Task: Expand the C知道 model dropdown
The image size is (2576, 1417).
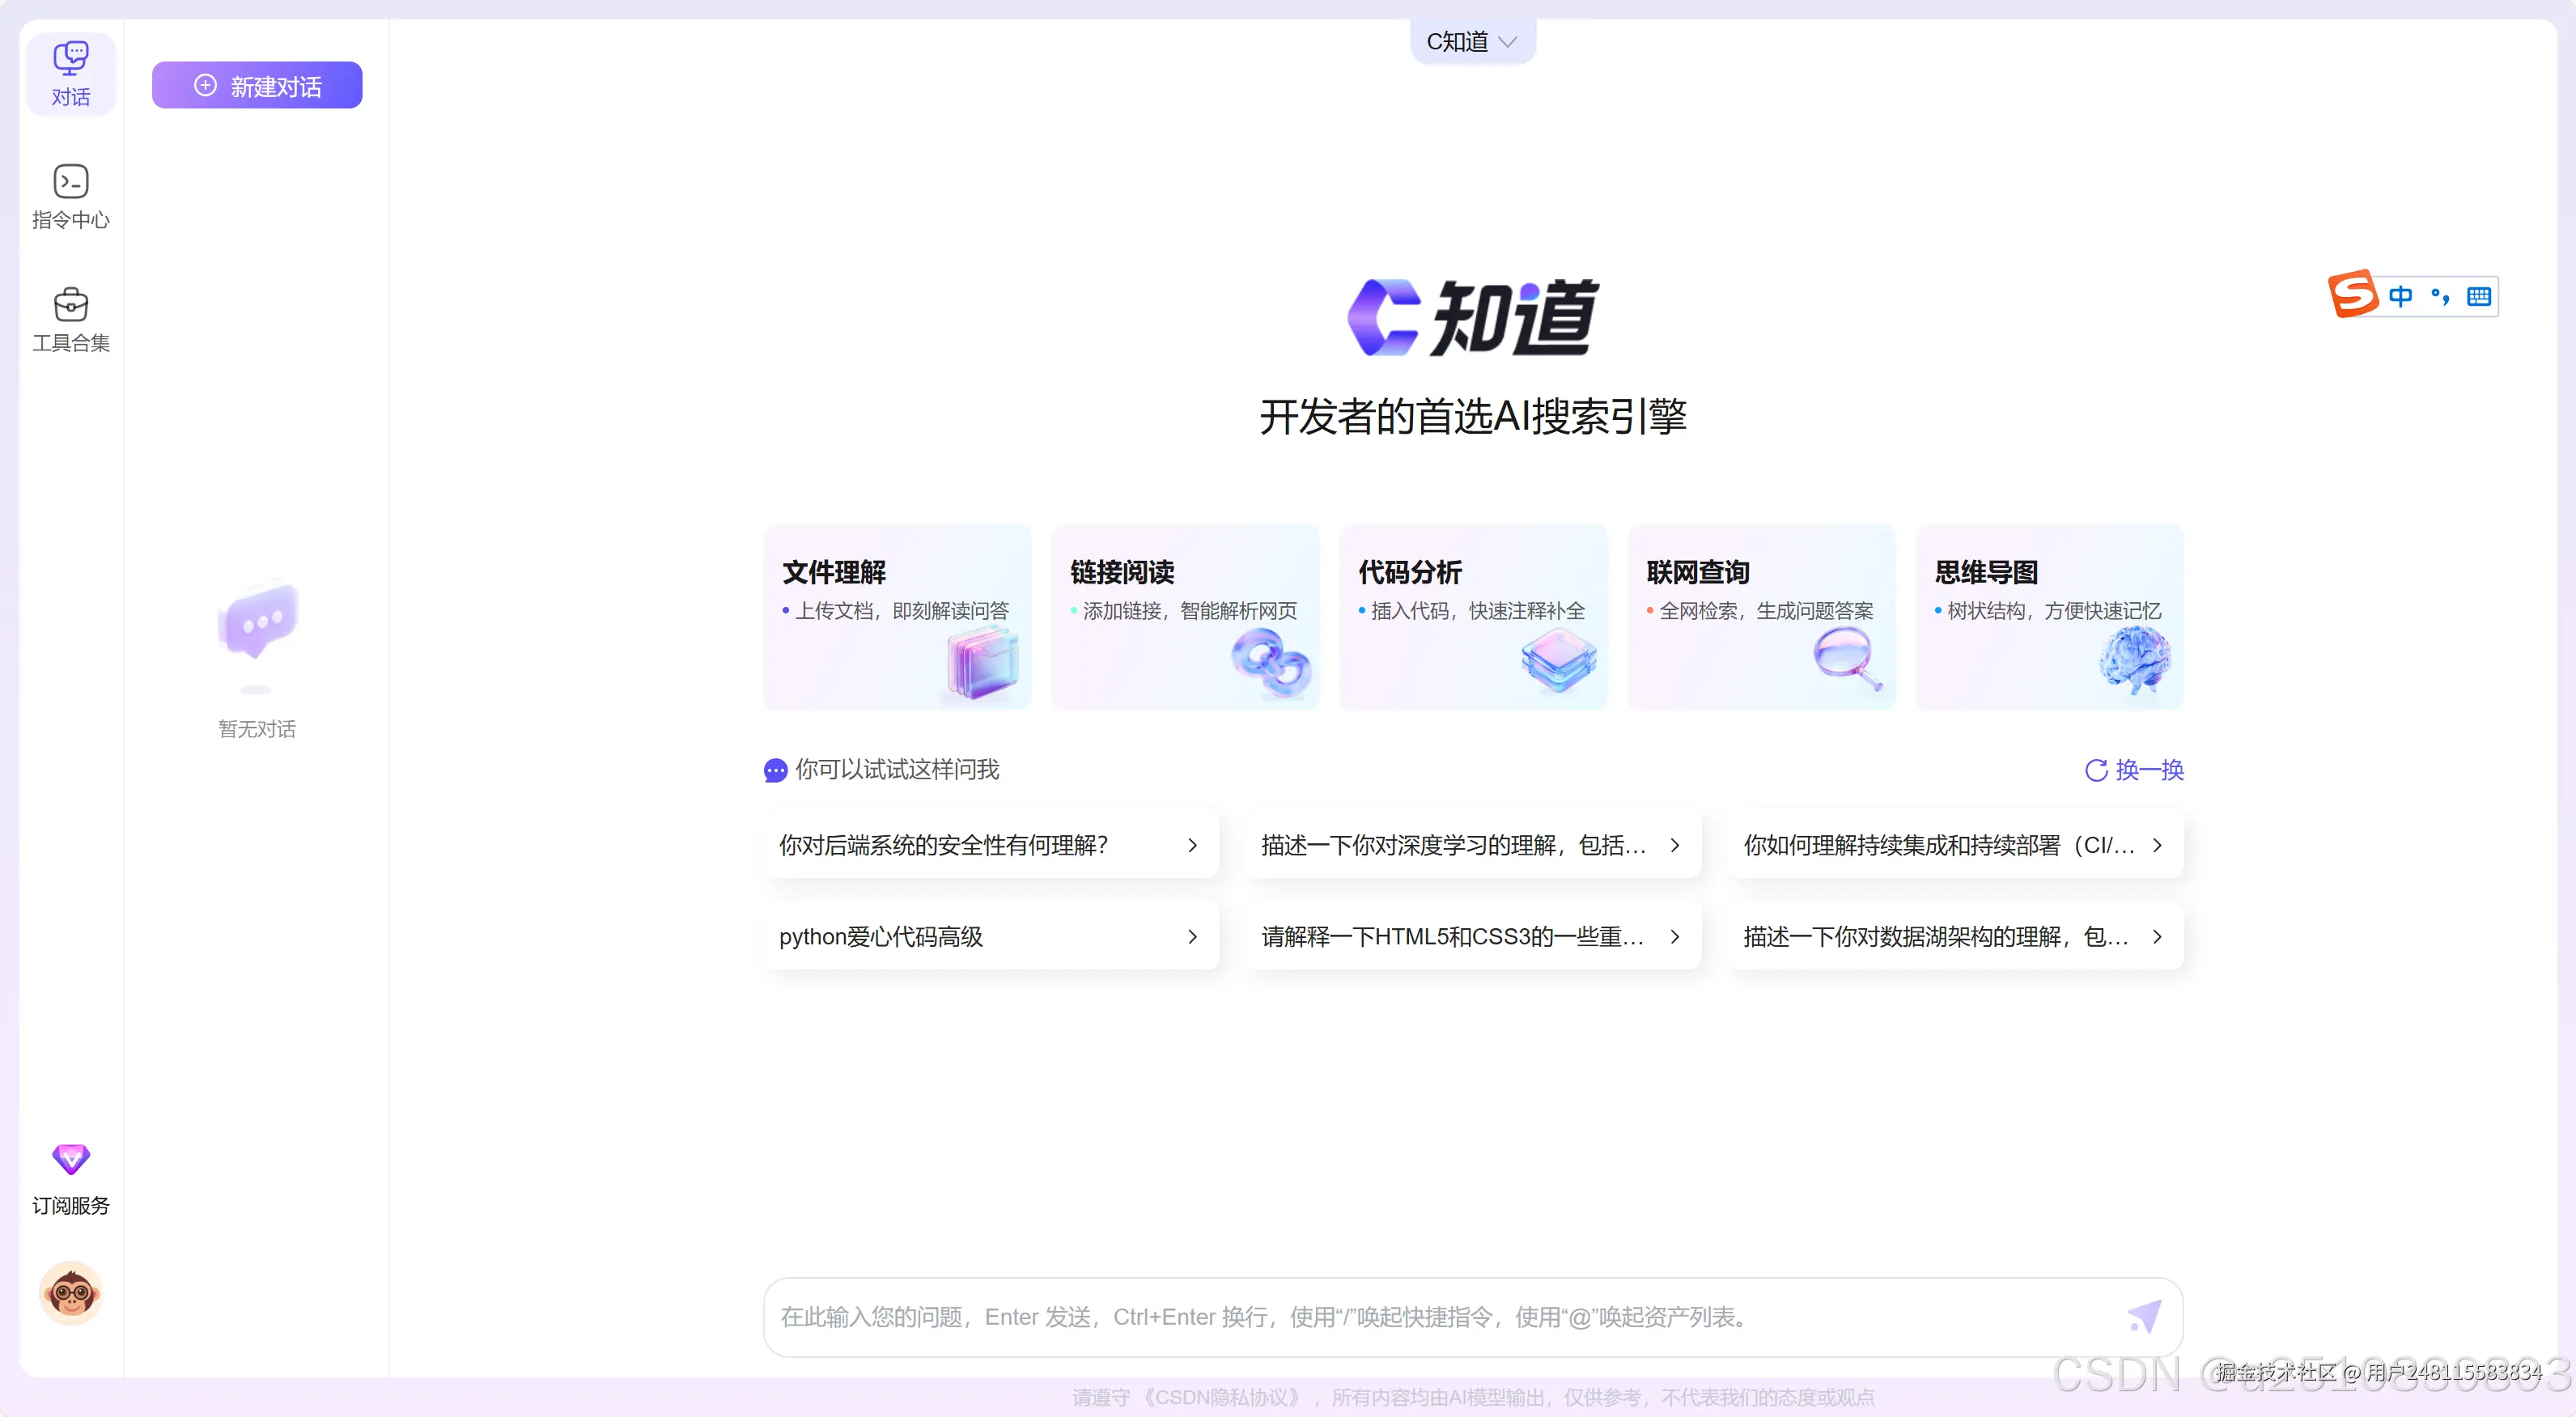Action: pyautogui.click(x=1472, y=42)
